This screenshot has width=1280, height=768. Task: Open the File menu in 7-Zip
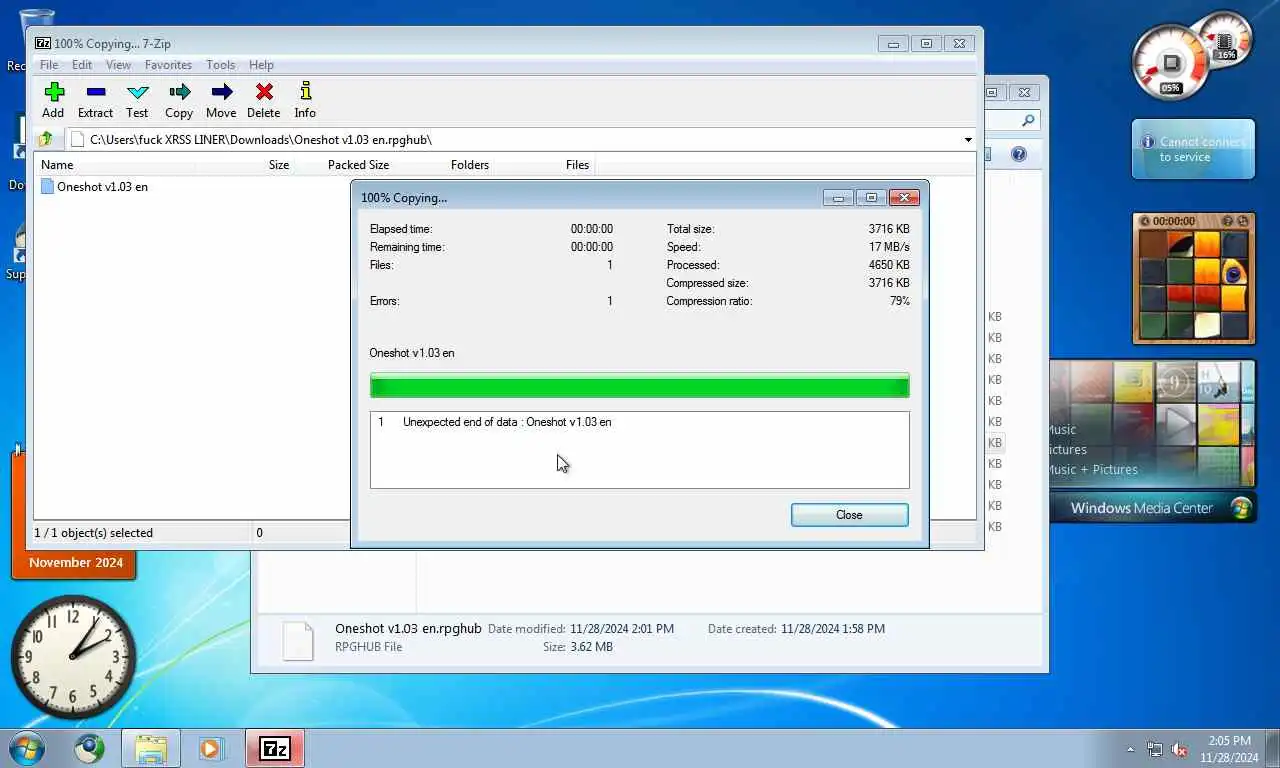click(48, 65)
